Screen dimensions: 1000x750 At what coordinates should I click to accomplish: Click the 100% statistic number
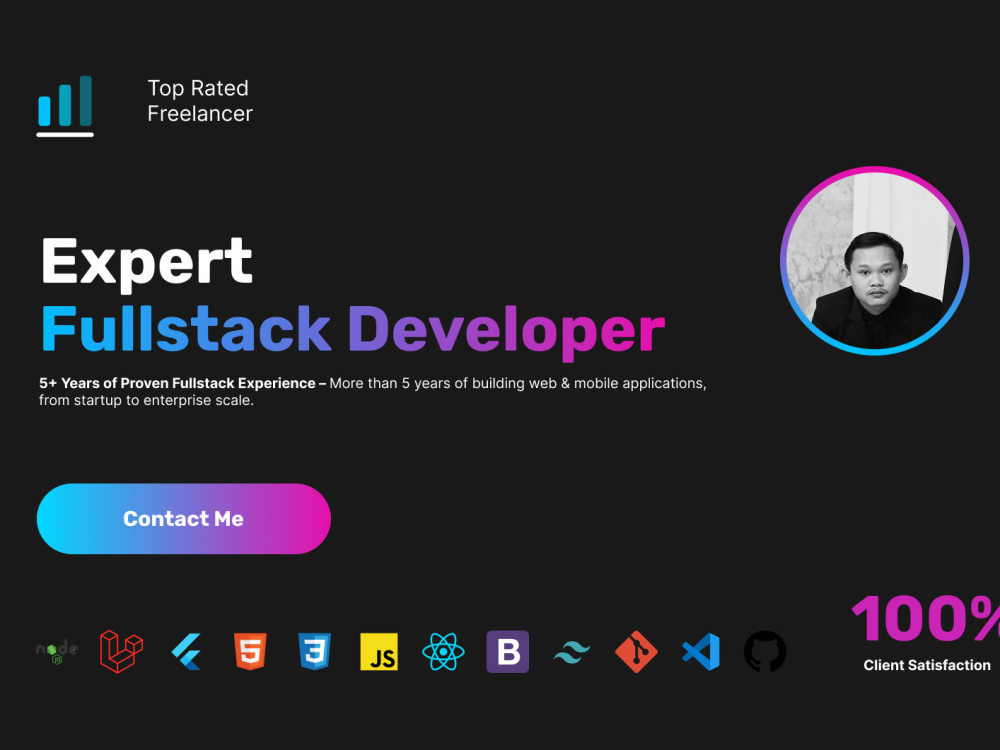925,617
